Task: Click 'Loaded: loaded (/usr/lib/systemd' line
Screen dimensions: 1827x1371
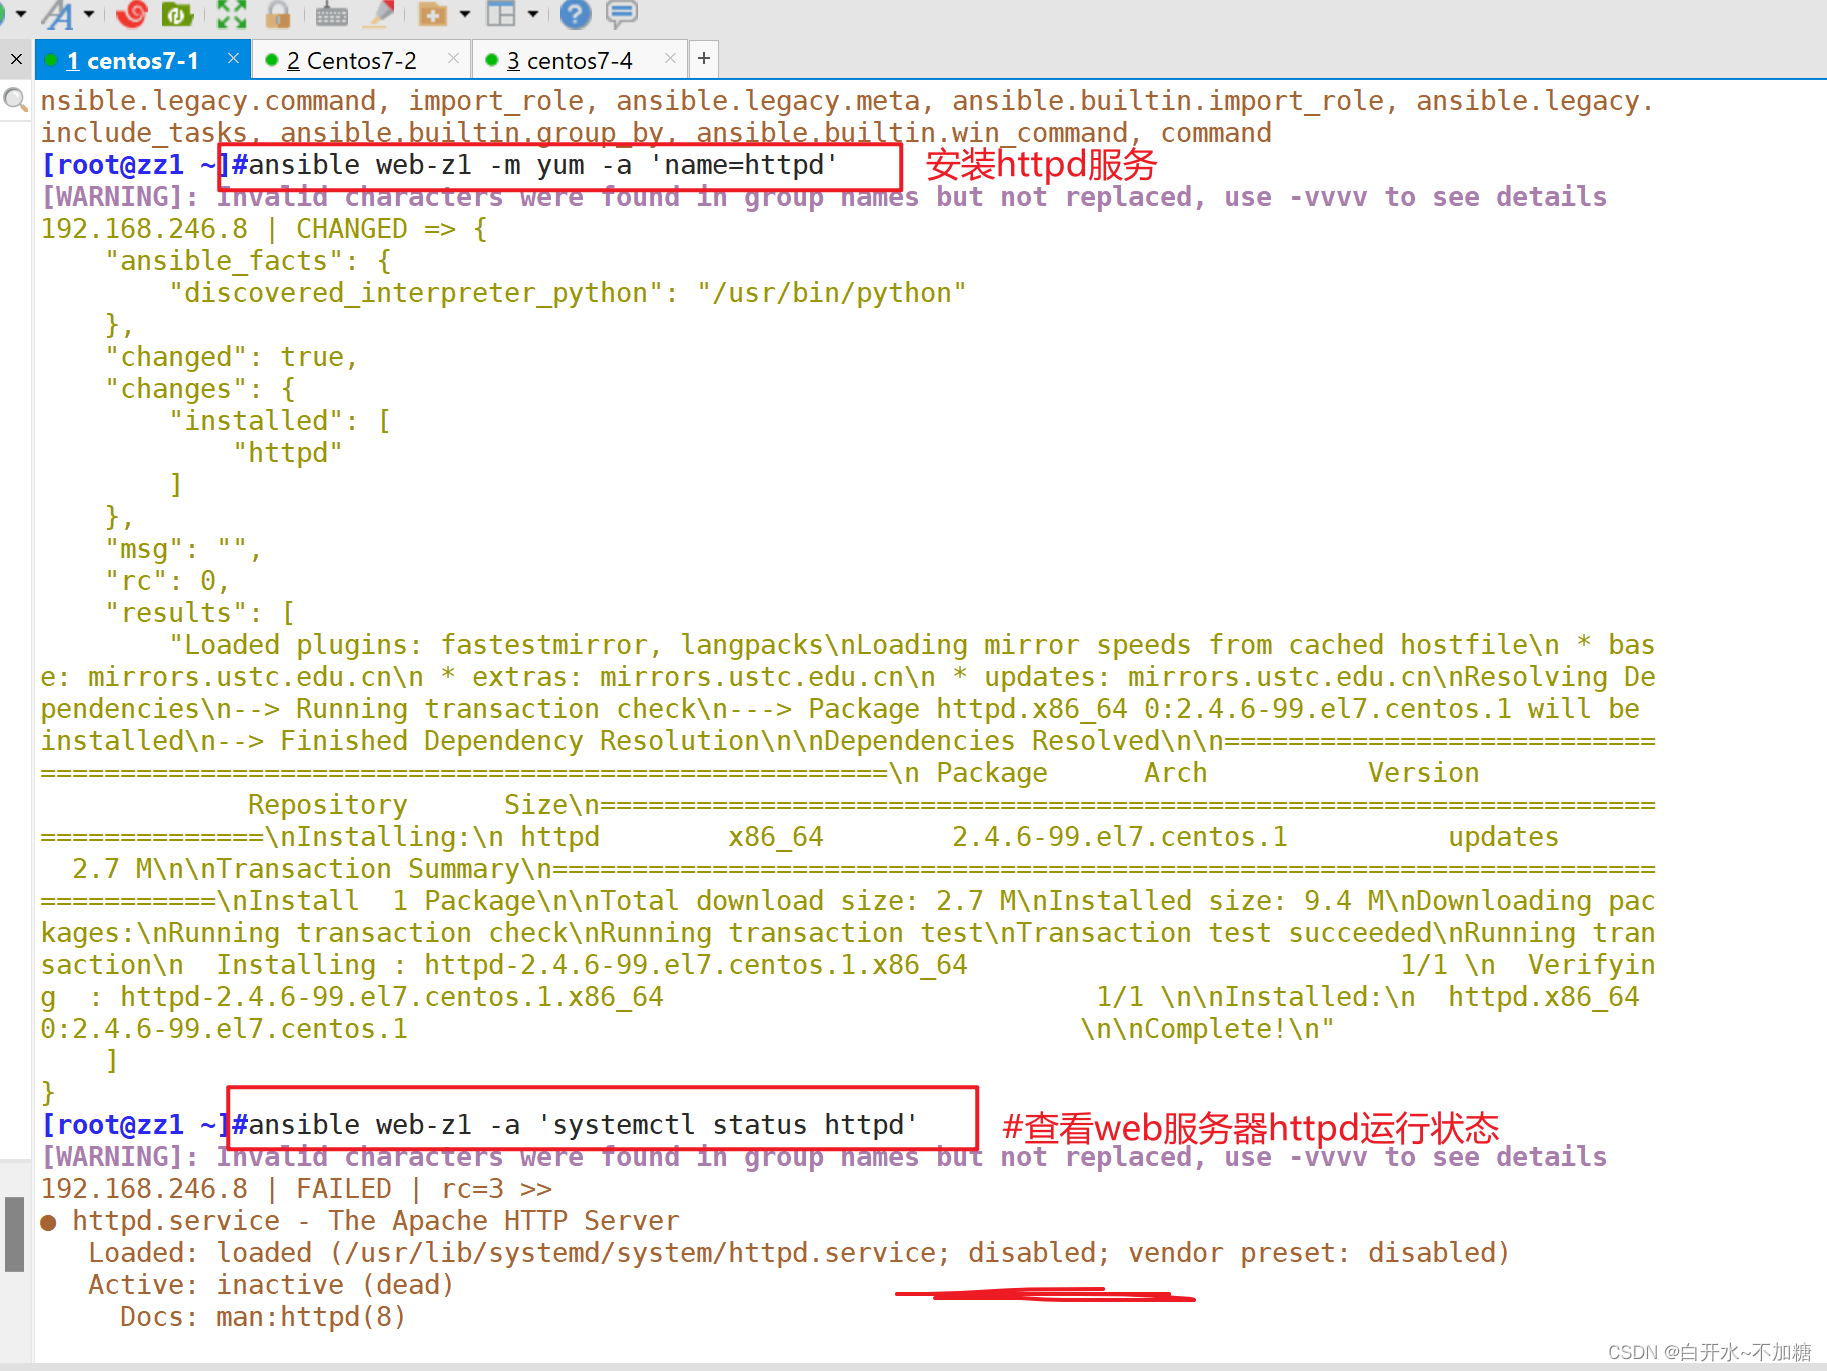Action: [x=799, y=1253]
